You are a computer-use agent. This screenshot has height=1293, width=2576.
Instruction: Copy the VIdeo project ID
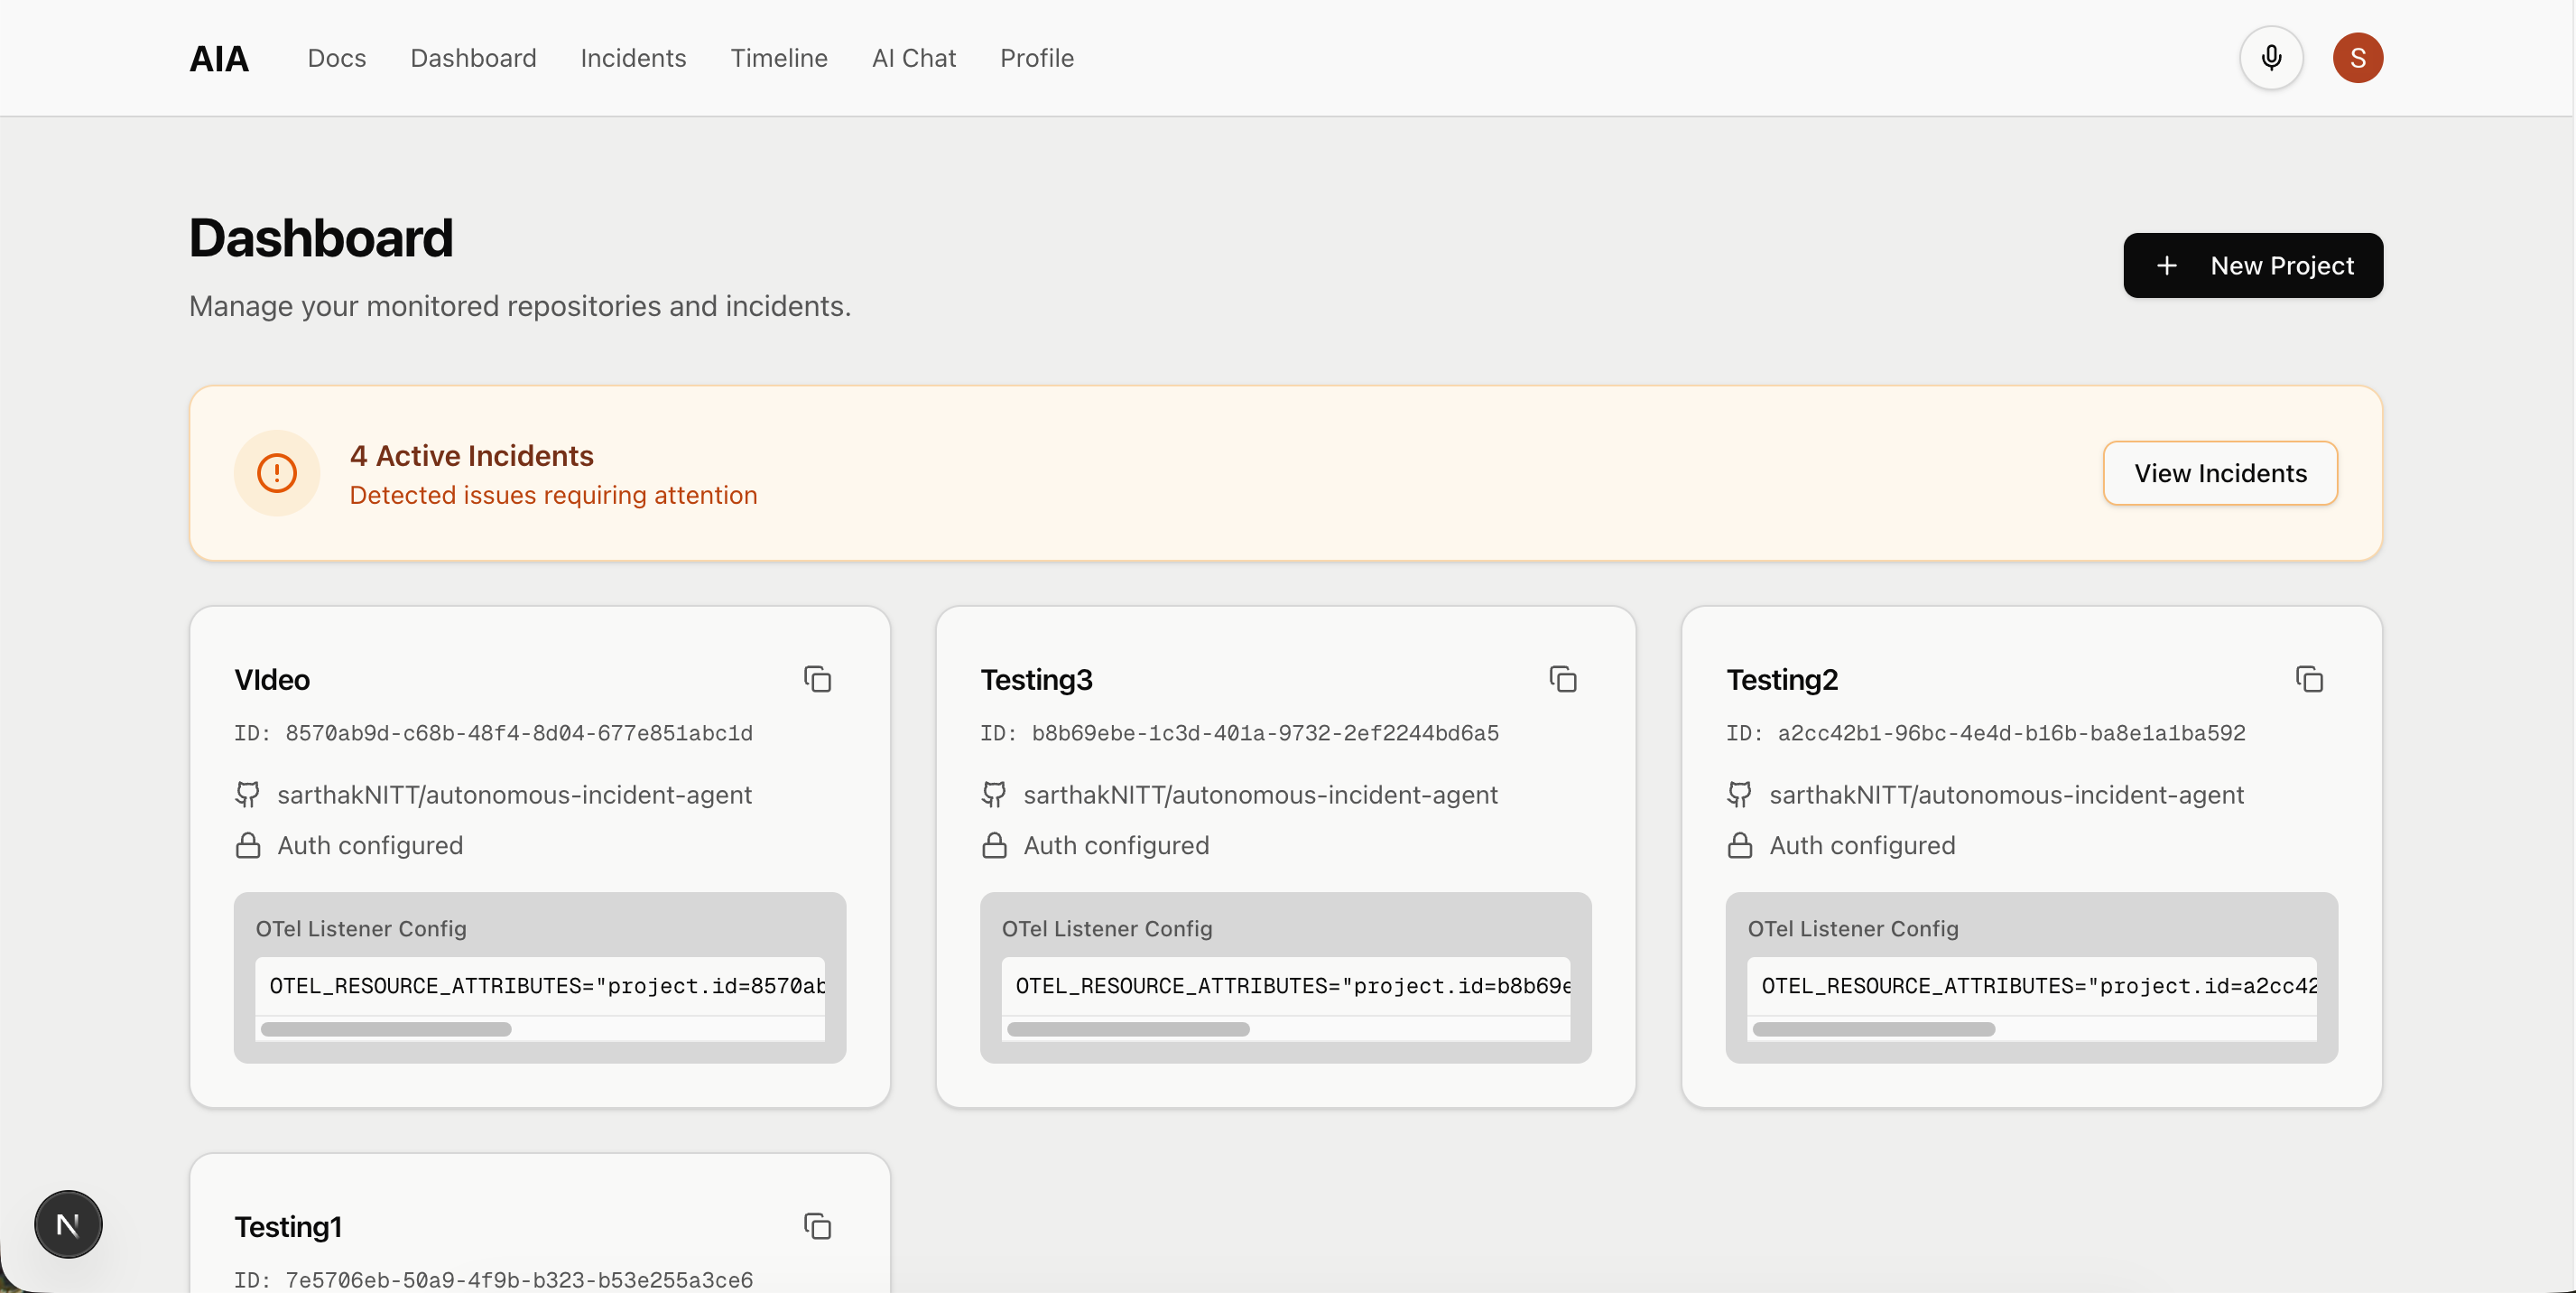[817, 679]
